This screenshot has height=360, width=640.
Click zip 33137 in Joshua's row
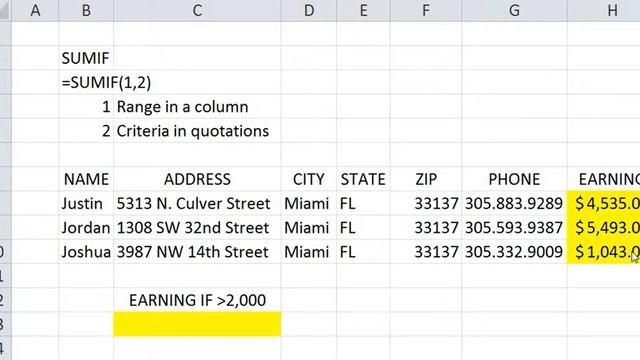(x=426, y=251)
